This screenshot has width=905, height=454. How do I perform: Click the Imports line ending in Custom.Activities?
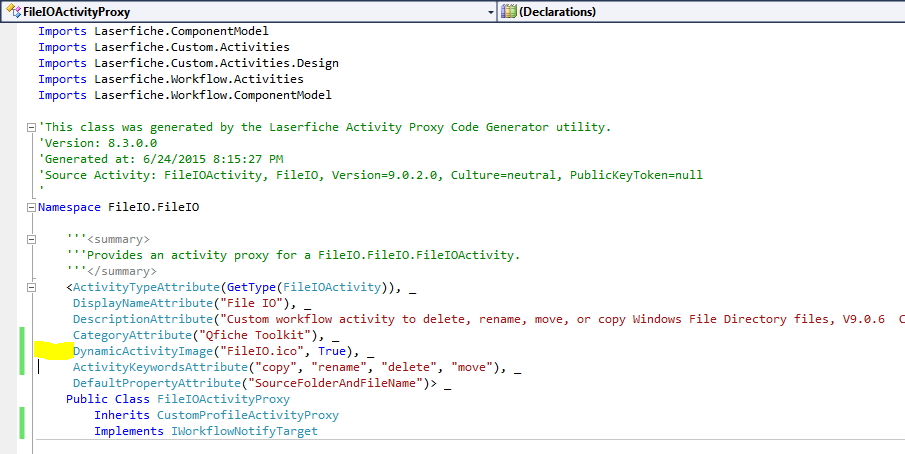(x=164, y=47)
